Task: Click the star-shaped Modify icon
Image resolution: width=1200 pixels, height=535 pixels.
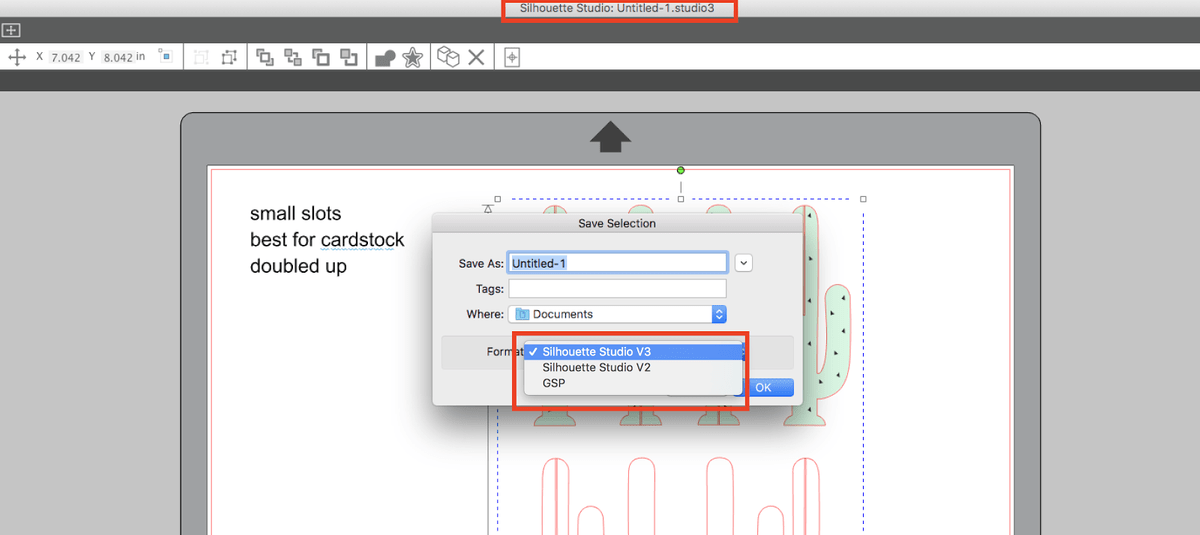Action: 412,57
